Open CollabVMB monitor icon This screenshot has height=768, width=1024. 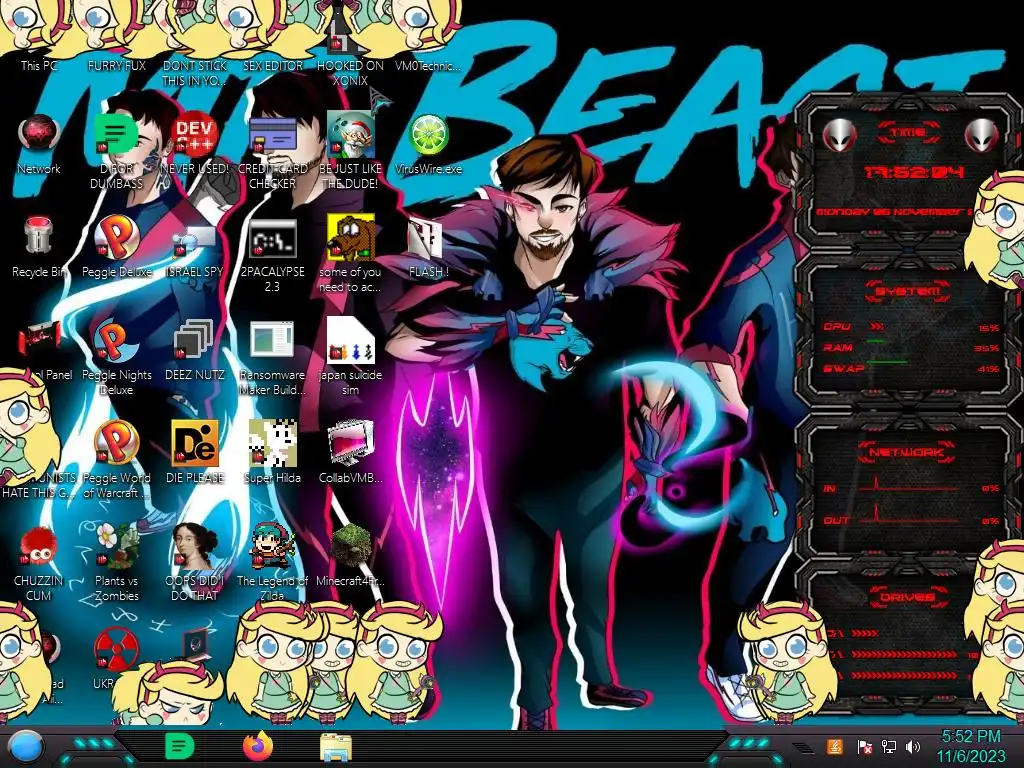point(350,443)
